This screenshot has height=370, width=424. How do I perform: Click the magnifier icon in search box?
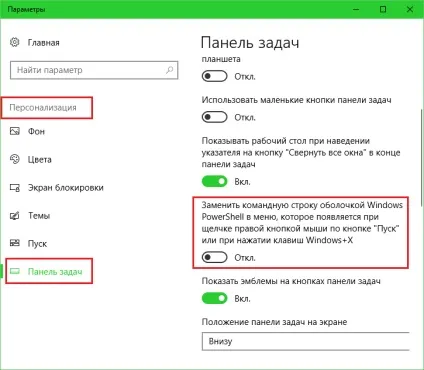[x=170, y=70]
